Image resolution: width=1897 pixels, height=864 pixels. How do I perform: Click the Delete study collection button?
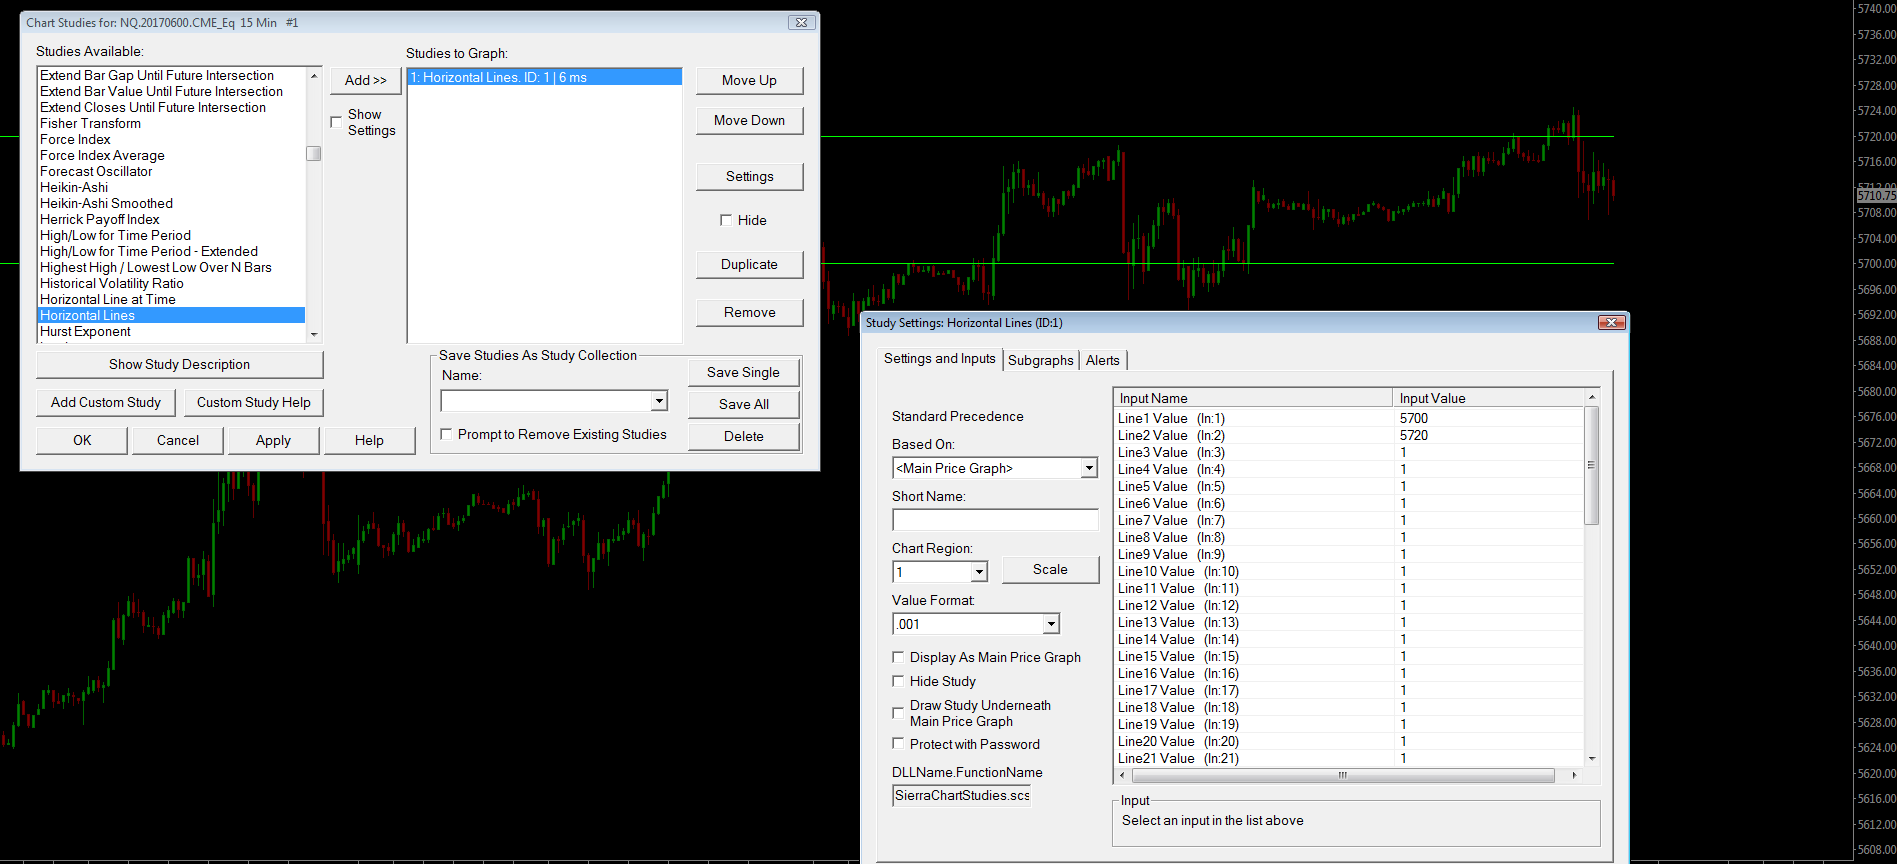(x=743, y=436)
